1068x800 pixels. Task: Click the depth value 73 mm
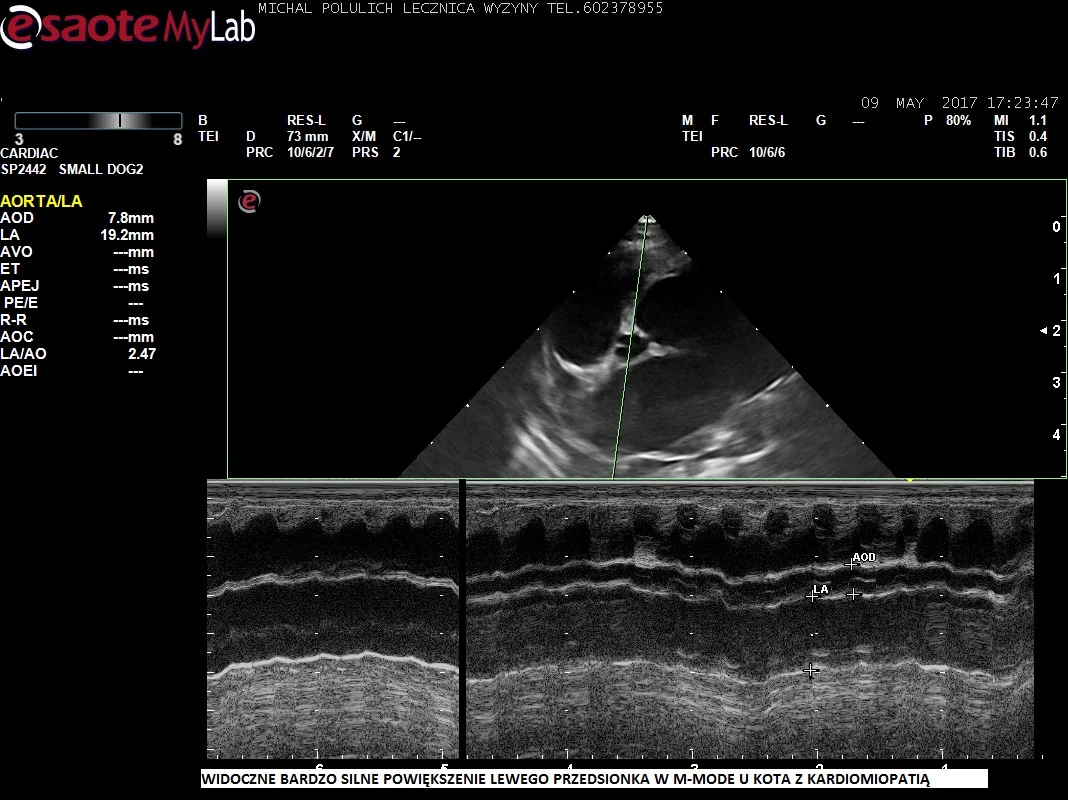pyautogui.click(x=307, y=137)
